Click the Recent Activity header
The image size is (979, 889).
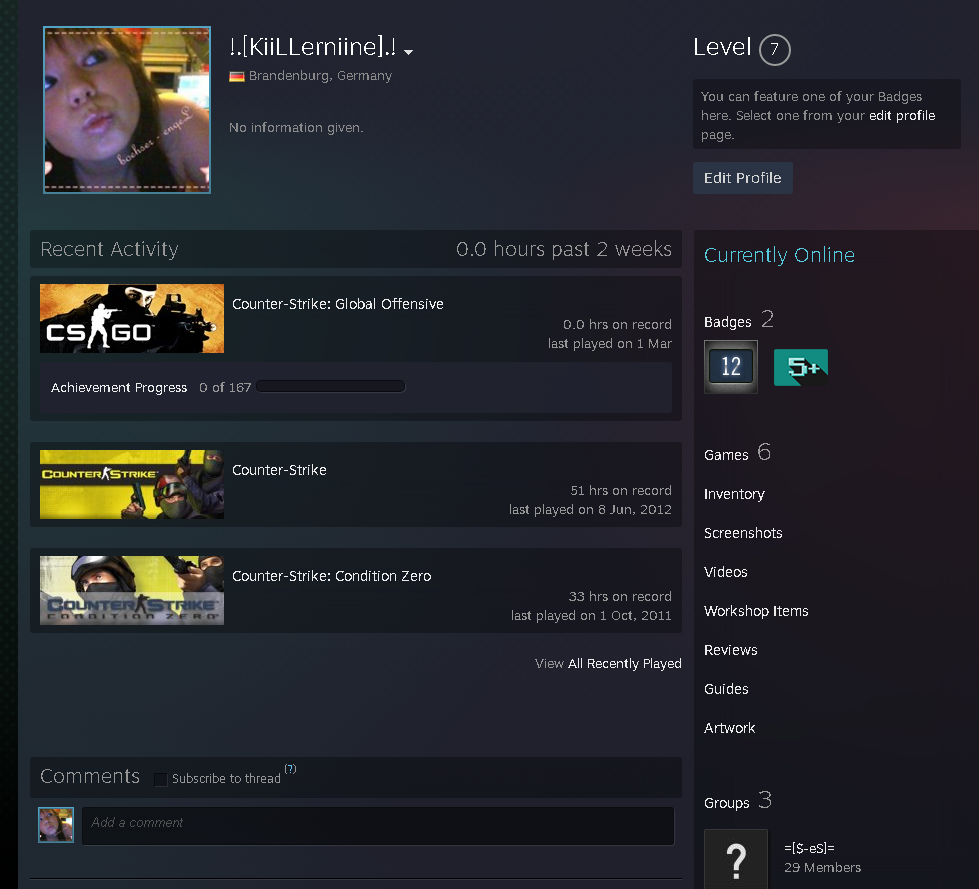(x=109, y=249)
